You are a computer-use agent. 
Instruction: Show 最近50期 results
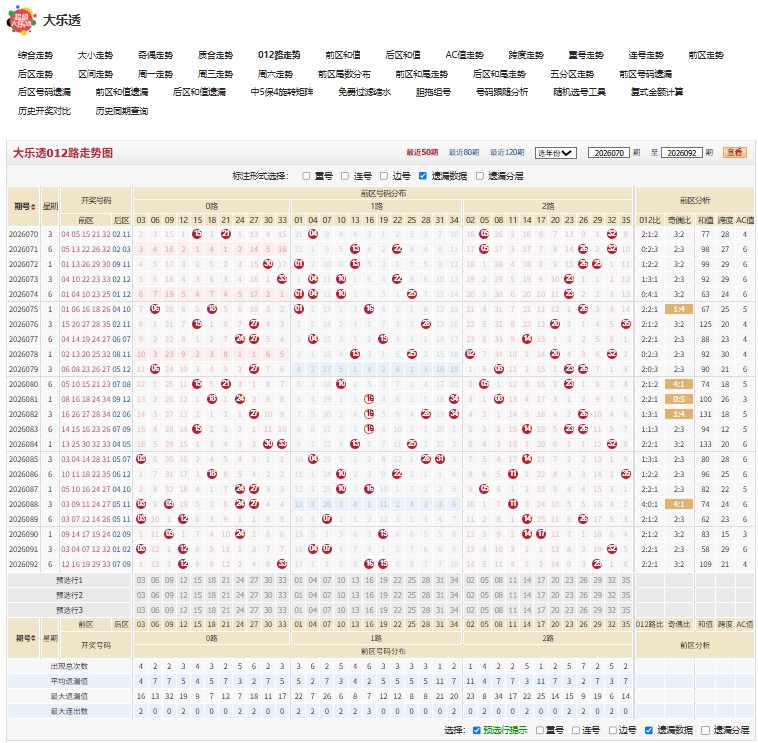(x=422, y=153)
